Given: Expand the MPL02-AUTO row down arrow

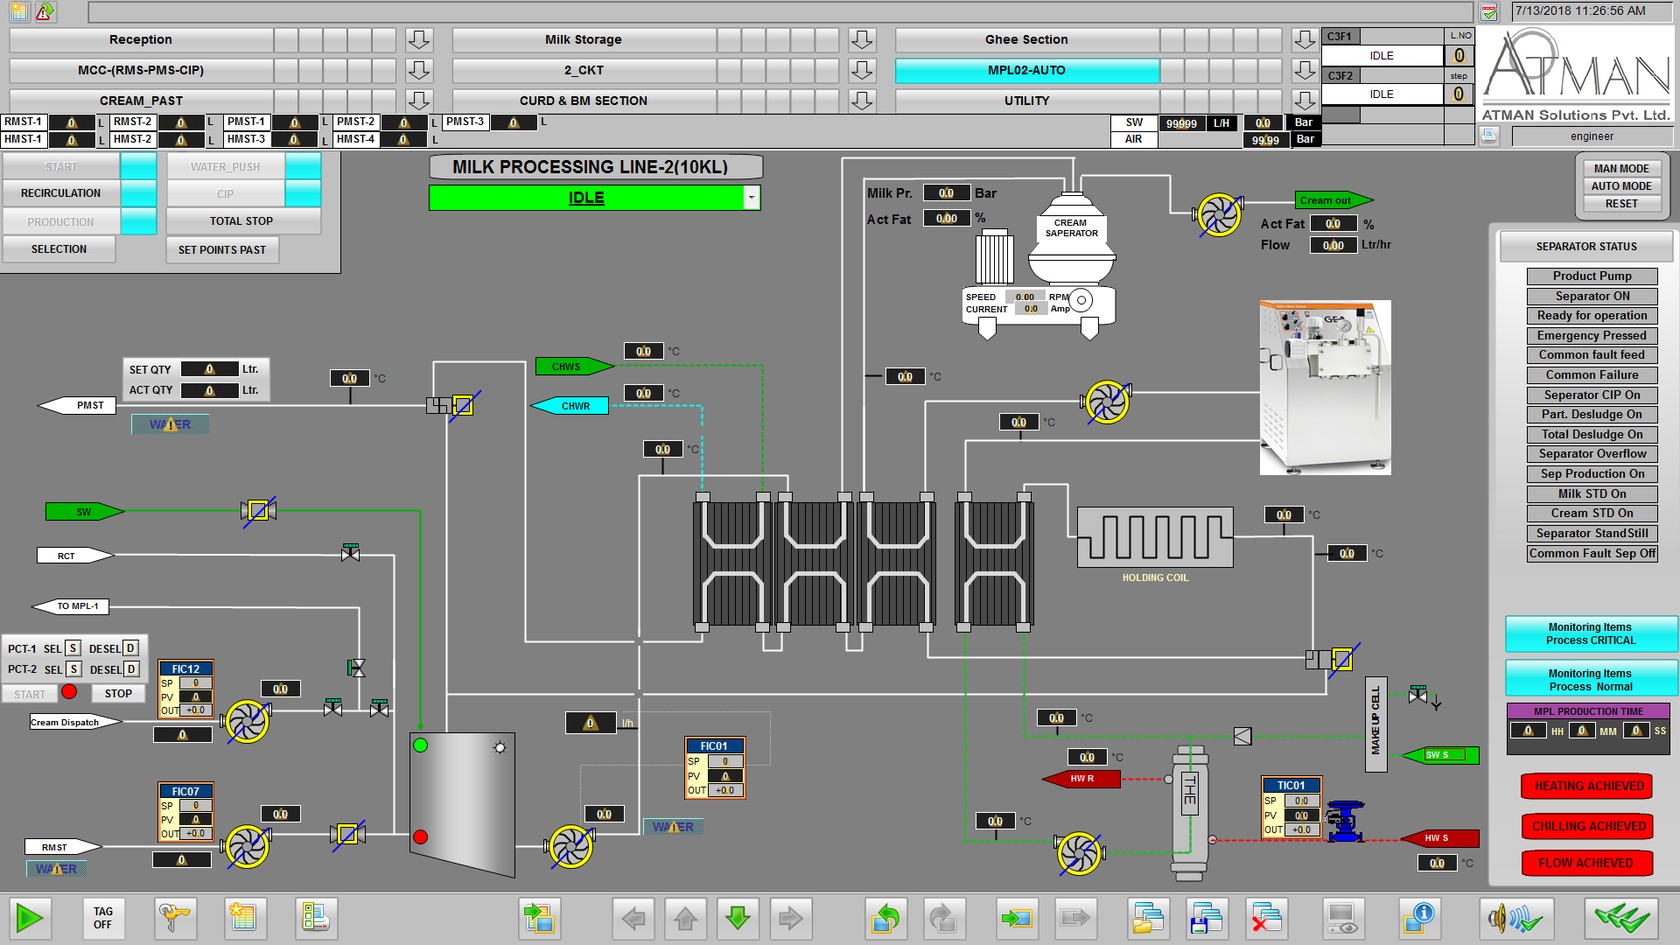Looking at the screenshot, I should [1304, 70].
